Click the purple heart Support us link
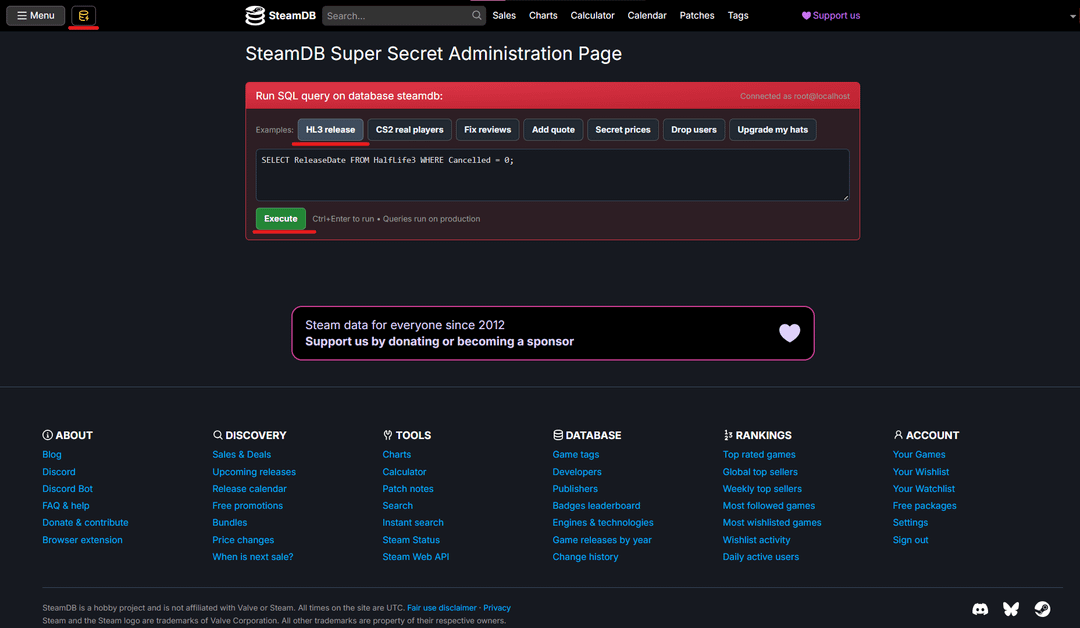 [x=830, y=16]
